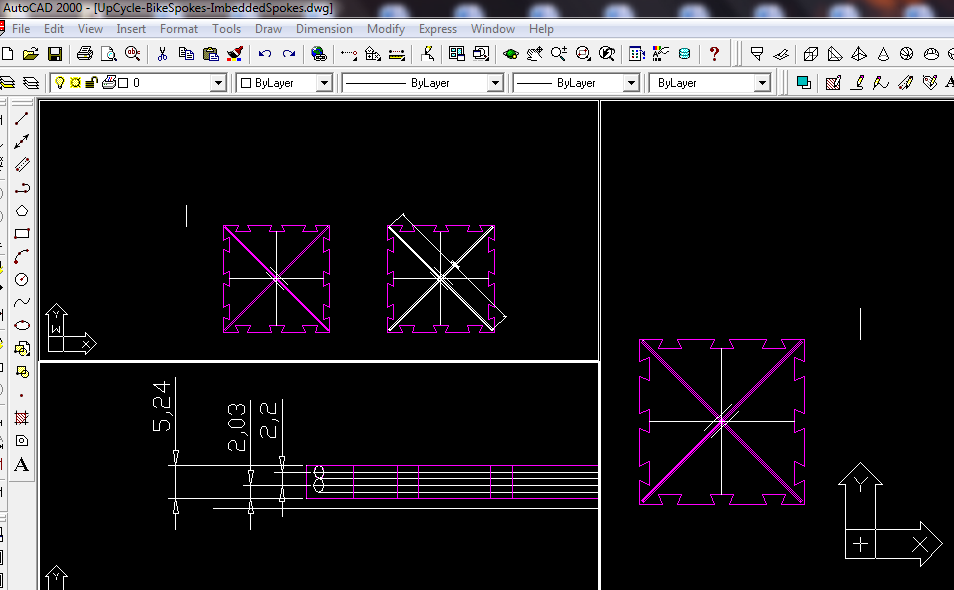Expand the layer 0 dropdown
The width and height of the screenshot is (954, 590).
(218, 83)
